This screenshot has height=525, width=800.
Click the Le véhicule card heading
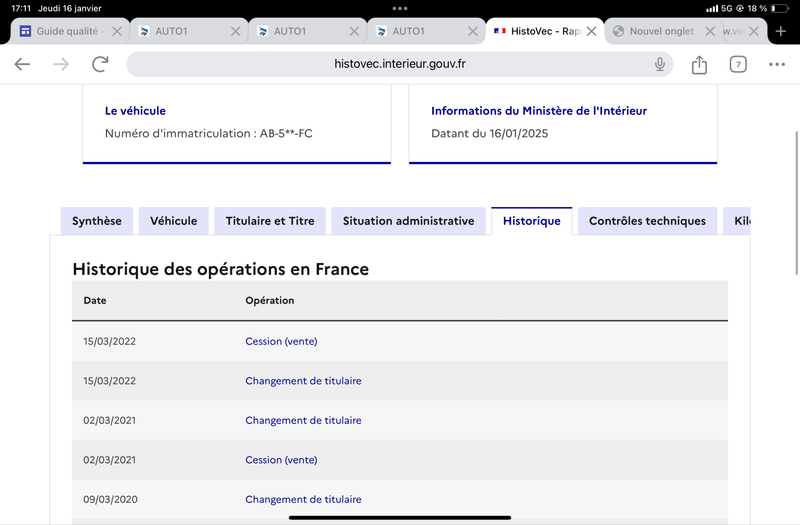pos(135,111)
